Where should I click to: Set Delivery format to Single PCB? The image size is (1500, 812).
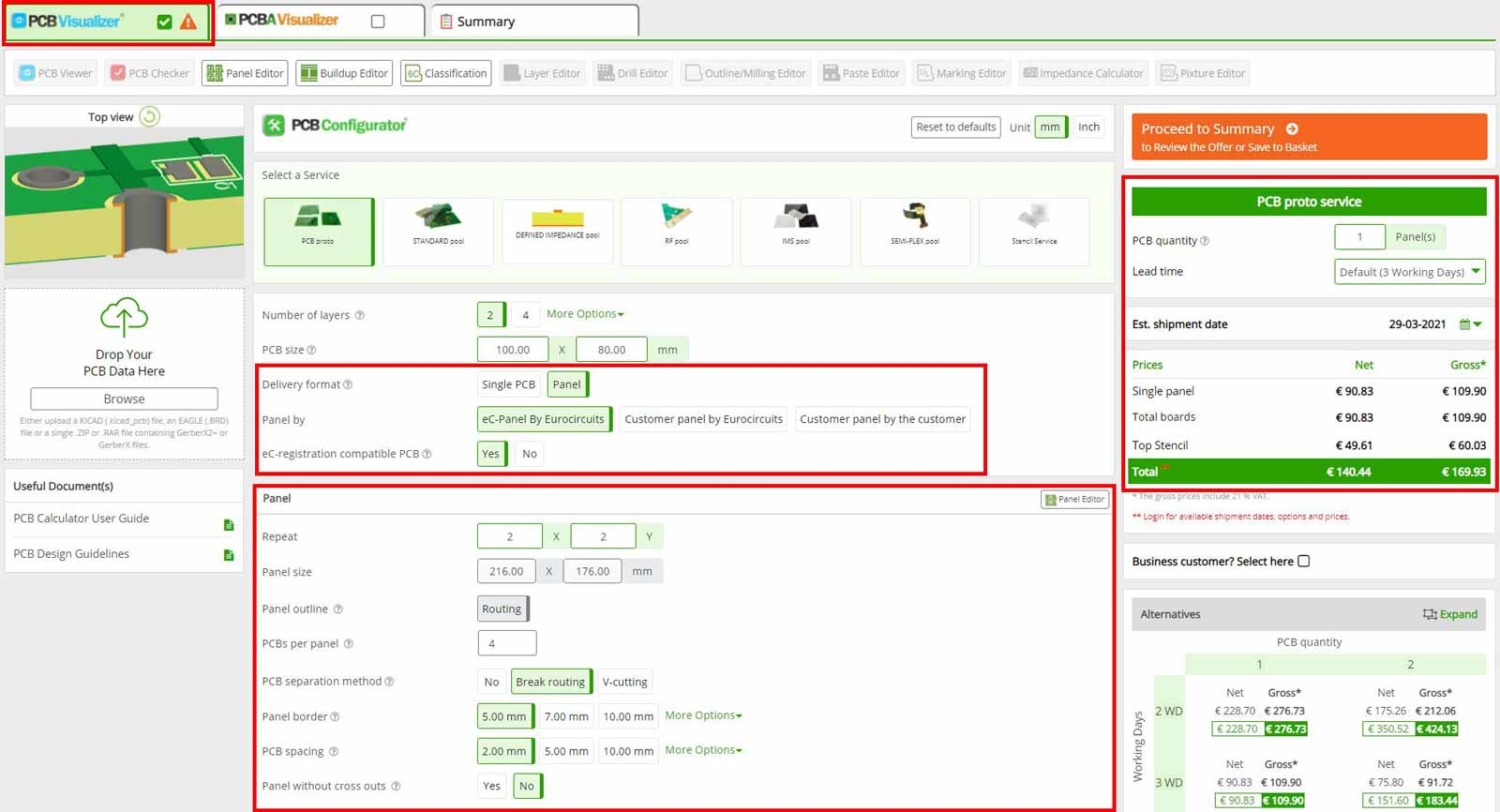tap(510, 385)
